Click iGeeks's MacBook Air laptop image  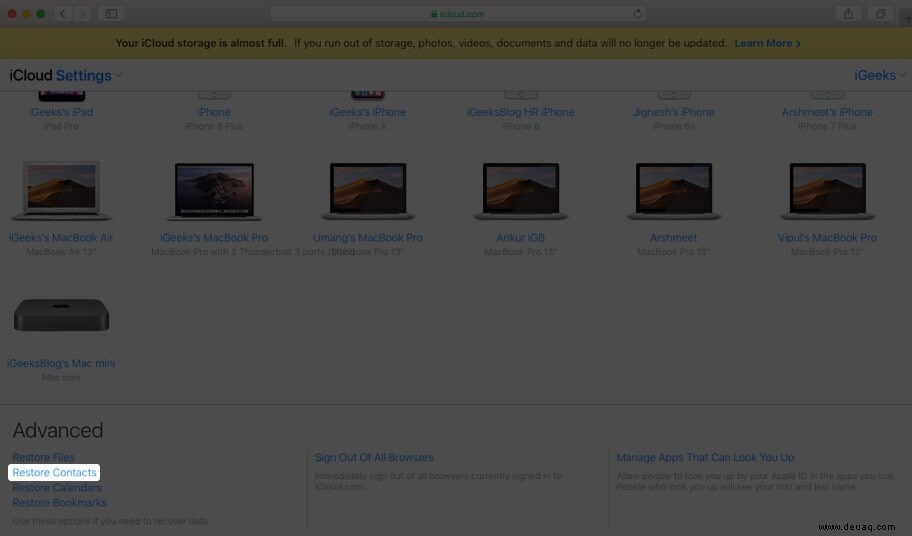click(x=61, y=191)
